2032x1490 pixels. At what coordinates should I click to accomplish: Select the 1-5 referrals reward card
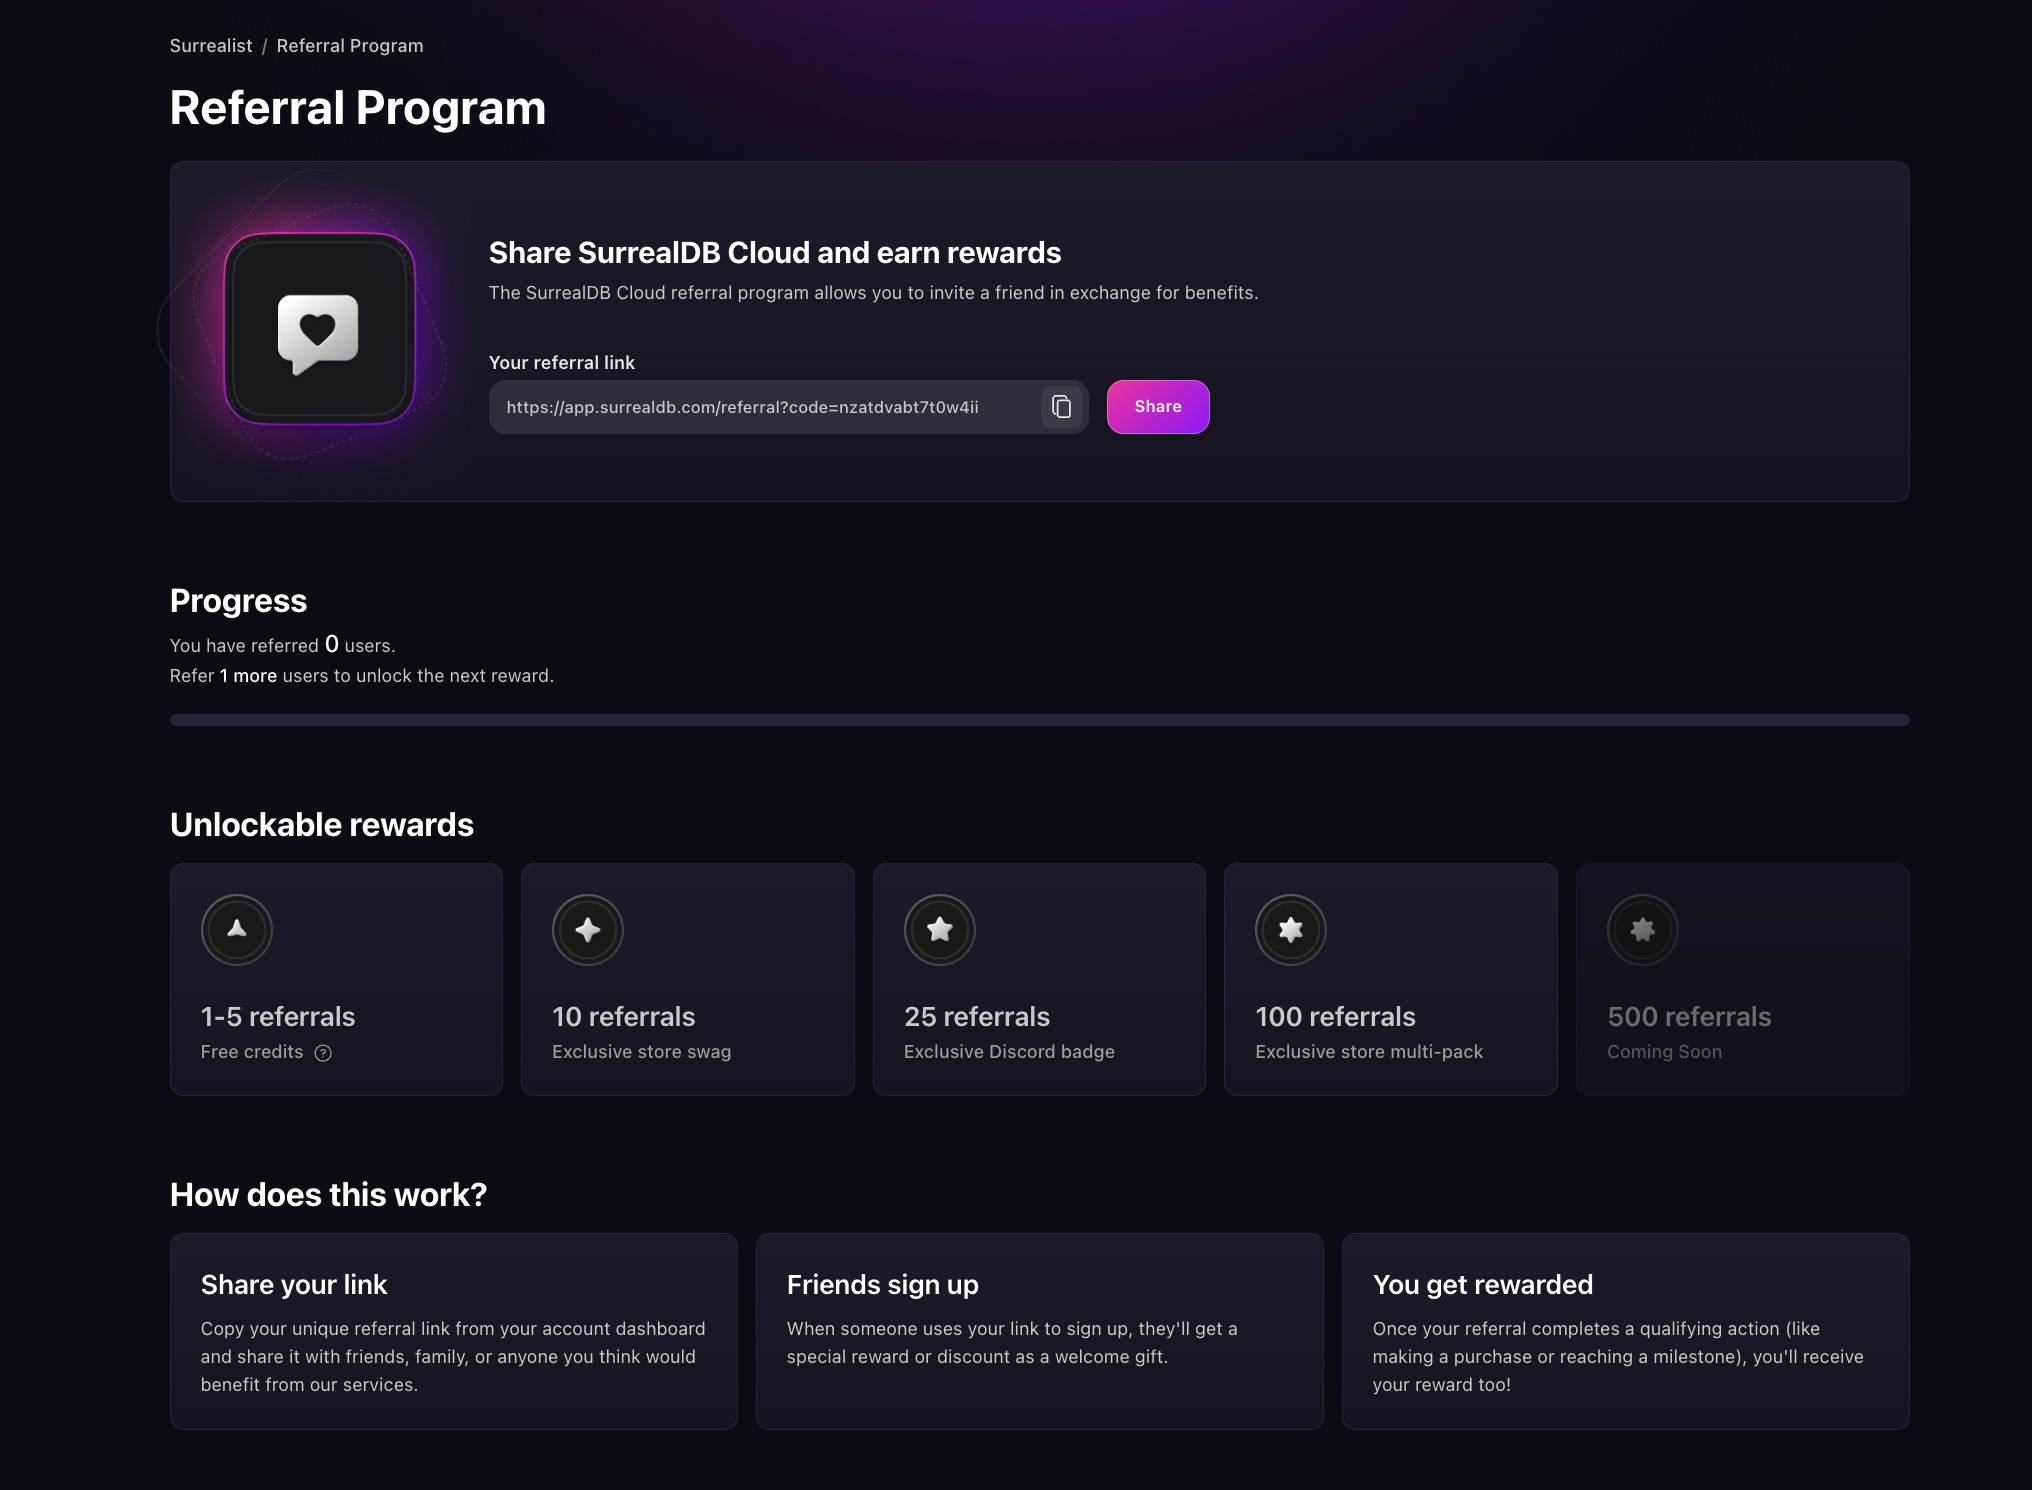(335, 980)
